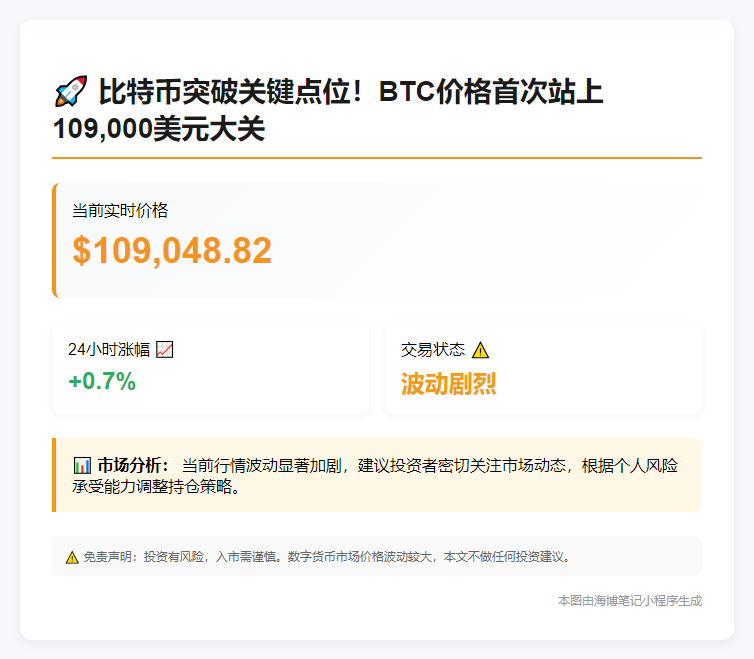
Task: Click the orange 波动剧烈 status text
Action: 448,384
